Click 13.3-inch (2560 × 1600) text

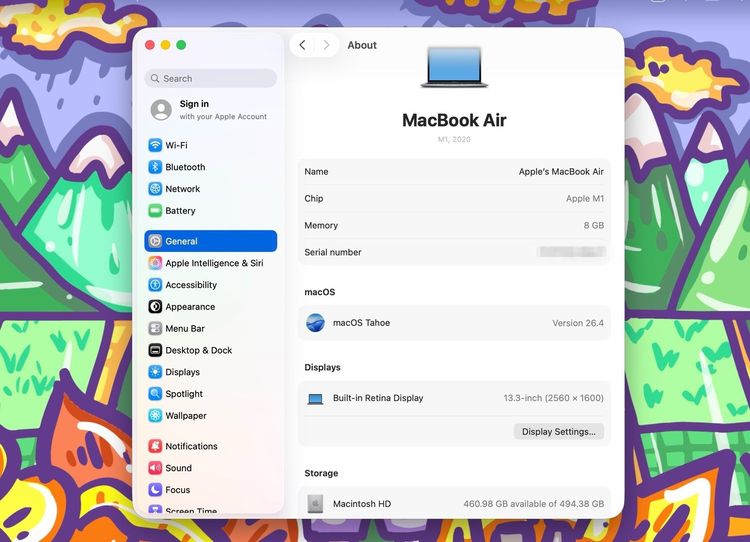[553, 398]
